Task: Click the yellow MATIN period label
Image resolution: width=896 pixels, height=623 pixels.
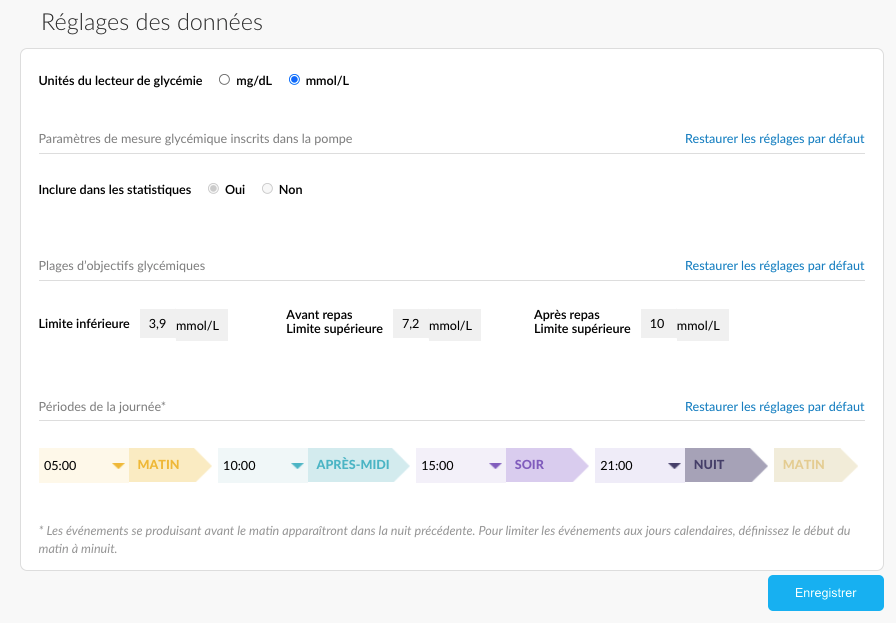Action: [x=170, y=465]
